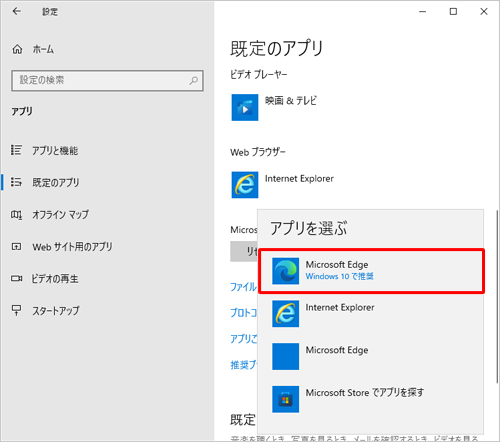Click the アプリご link behind the popup
This screenshot has width=500, height=442.
[243, 339]
